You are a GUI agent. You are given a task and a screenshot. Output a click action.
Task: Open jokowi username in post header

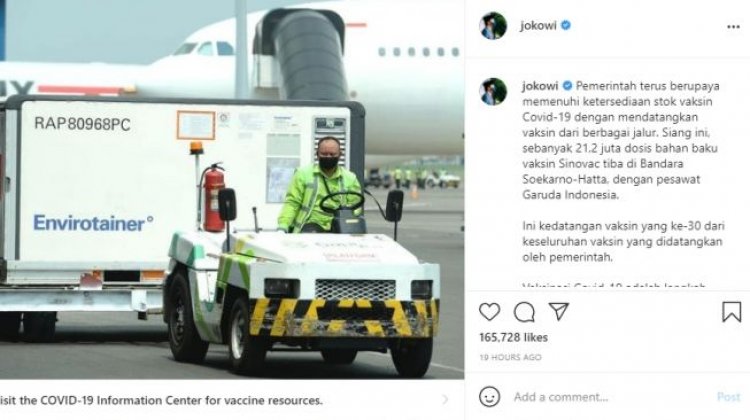(539, 25)
